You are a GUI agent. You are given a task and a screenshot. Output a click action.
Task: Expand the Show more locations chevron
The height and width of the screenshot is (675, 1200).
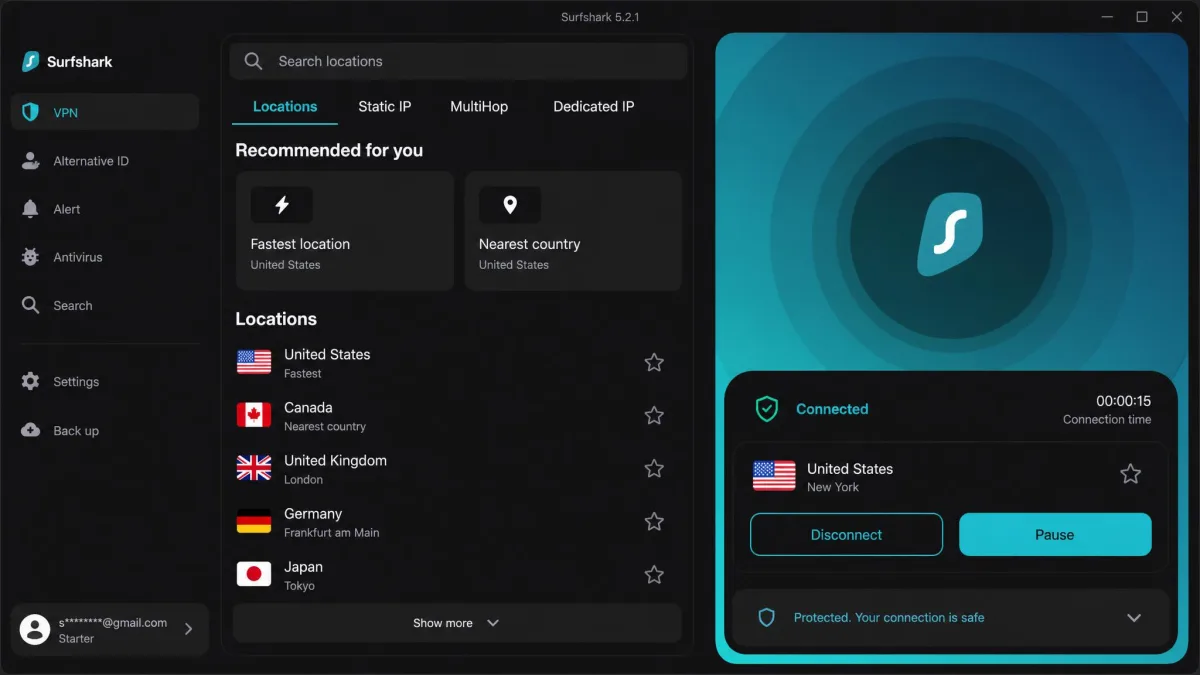(x=493, y=623)
